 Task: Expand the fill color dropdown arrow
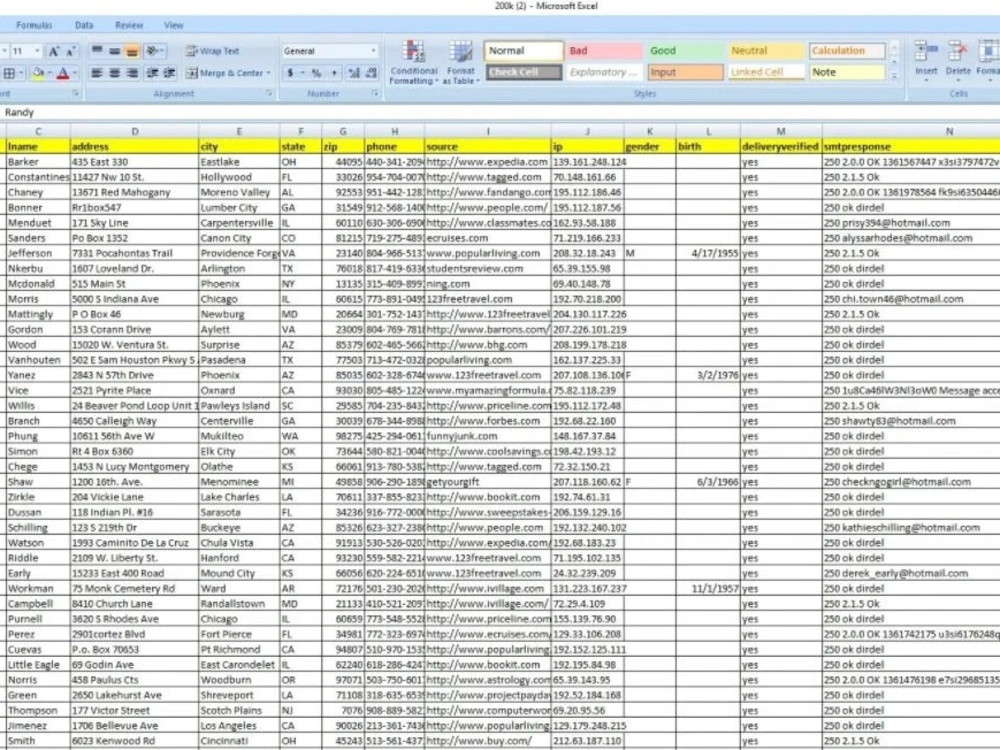(49, 73)
